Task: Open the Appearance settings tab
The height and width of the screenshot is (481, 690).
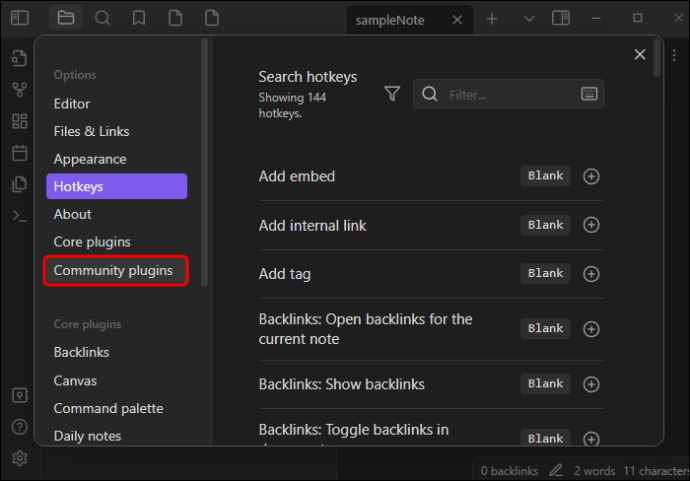Action: 116,159
